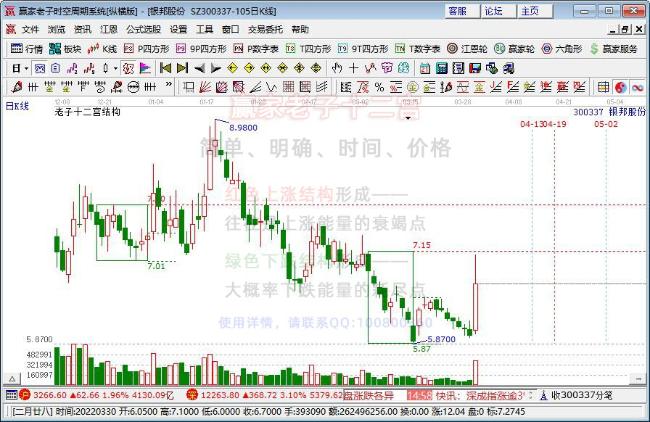Step chart right with black arrow
Screen dimensions: 650x422
tap(216, 68)
